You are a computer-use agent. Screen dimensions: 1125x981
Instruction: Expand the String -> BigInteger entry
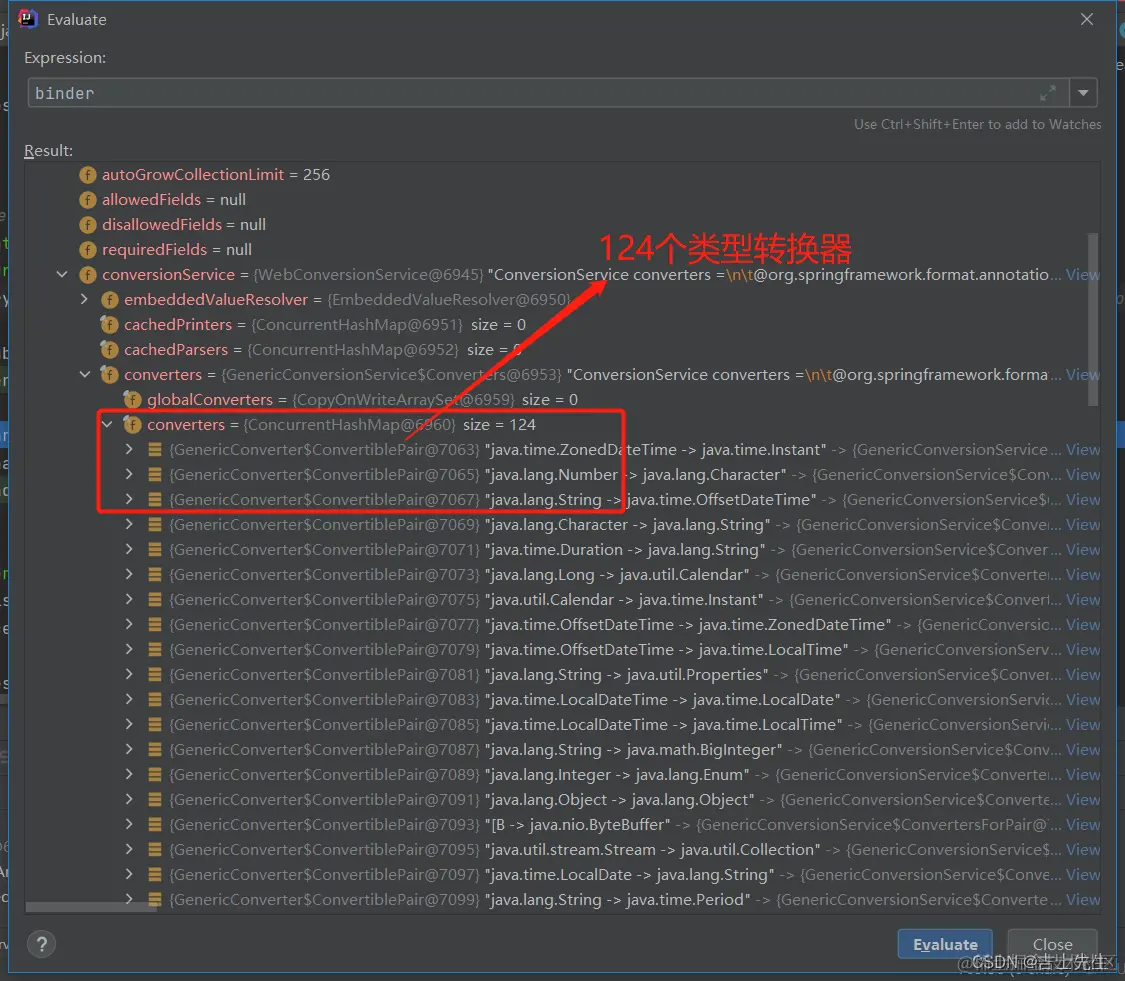point(129,749)
